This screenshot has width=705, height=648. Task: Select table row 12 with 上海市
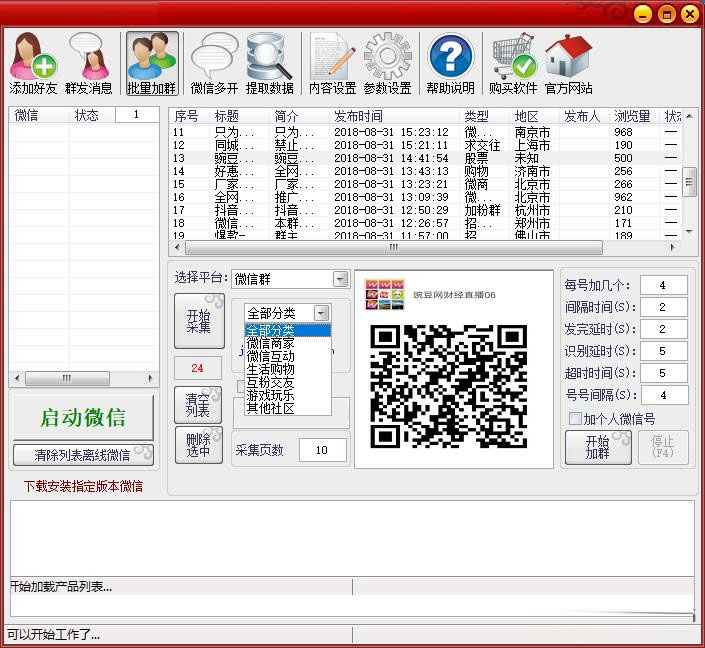pos(425,145)
